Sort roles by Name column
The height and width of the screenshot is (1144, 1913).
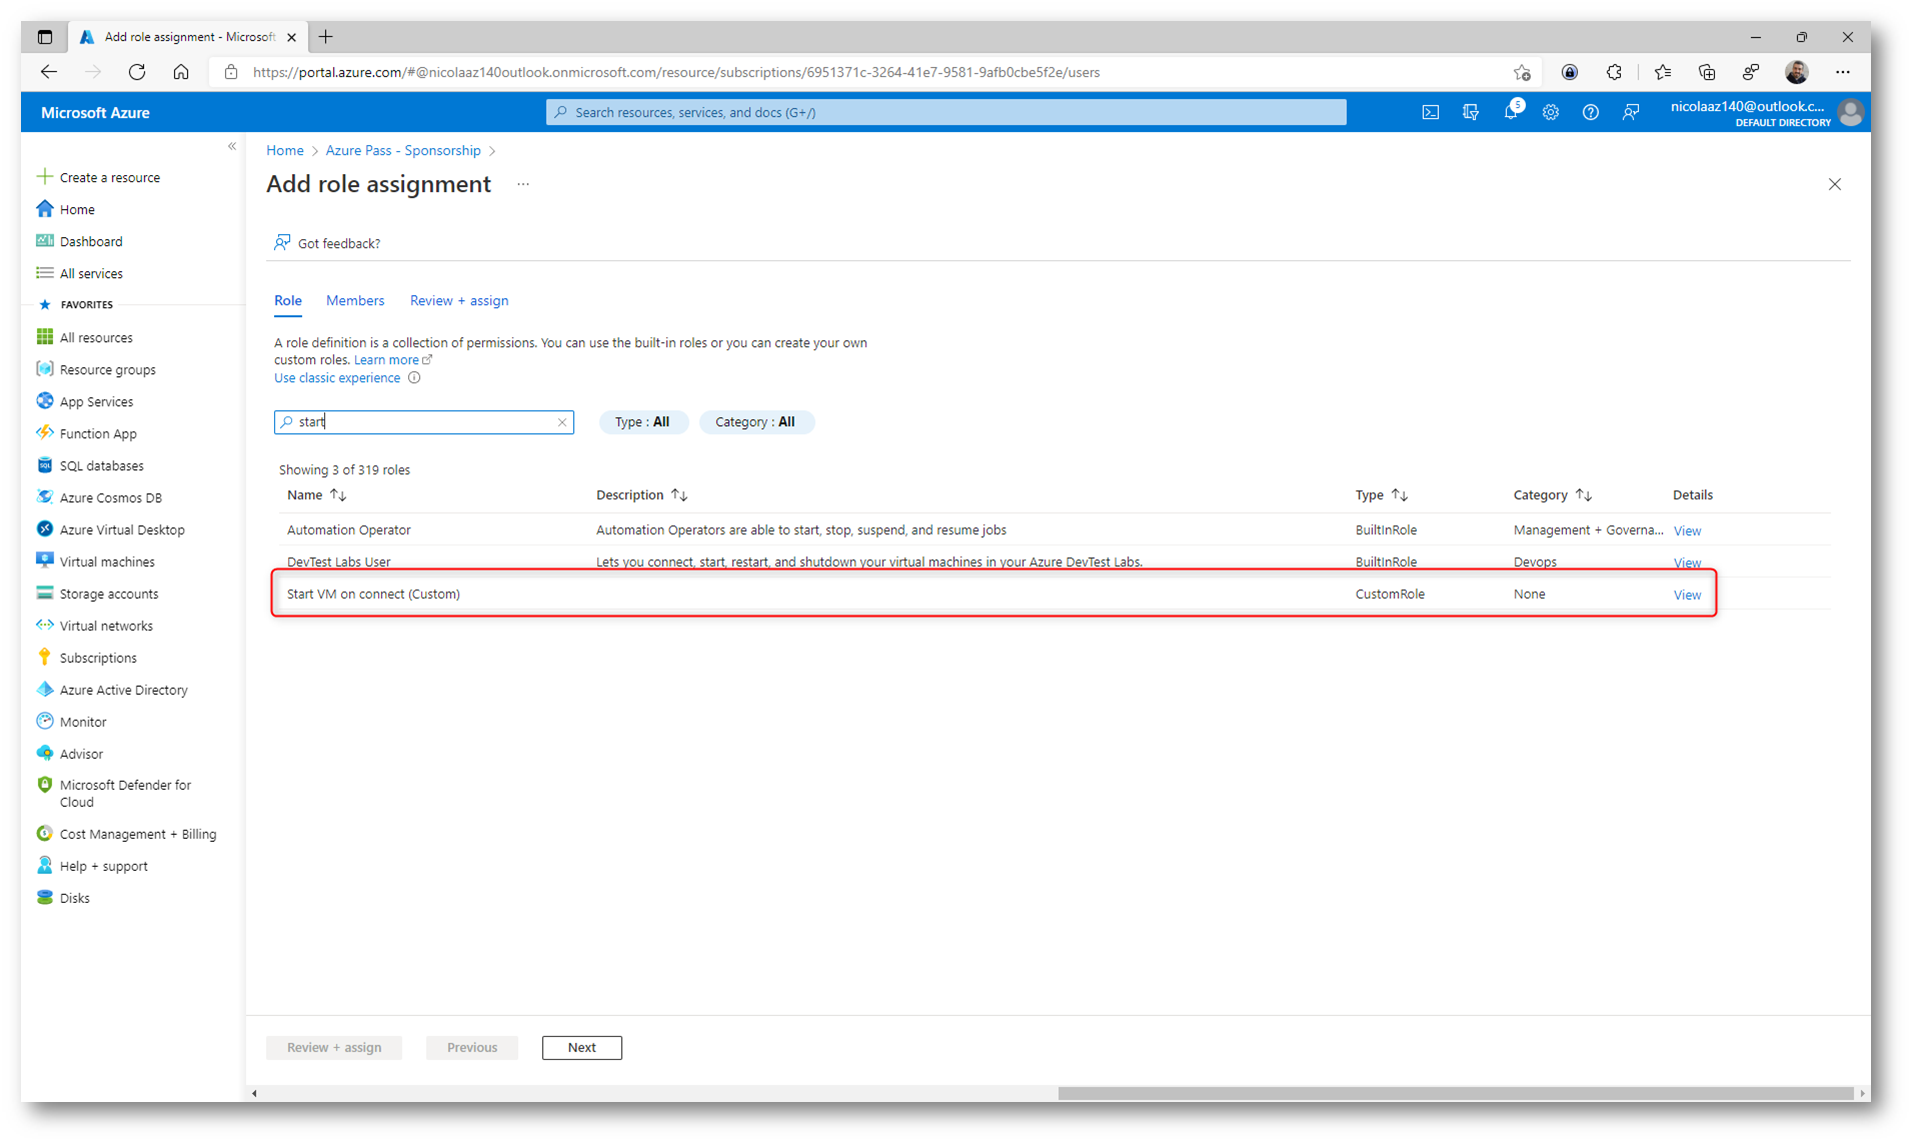click(316, 495)
